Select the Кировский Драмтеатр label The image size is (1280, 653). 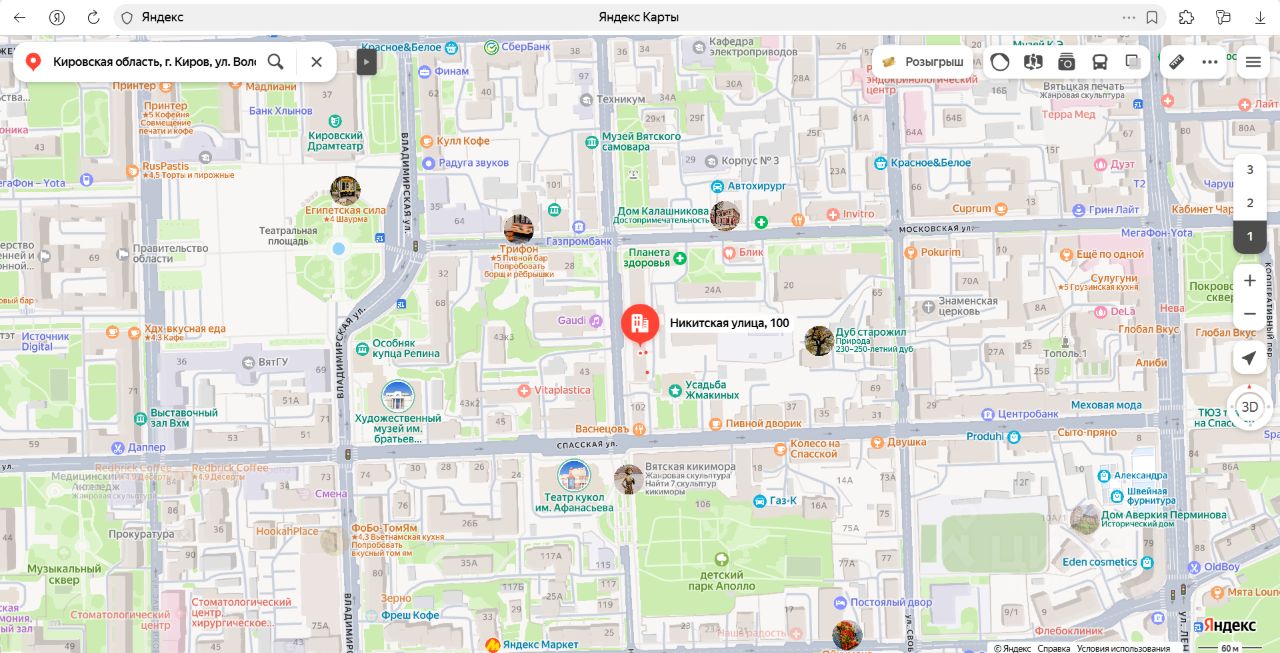tap(336, 140)
